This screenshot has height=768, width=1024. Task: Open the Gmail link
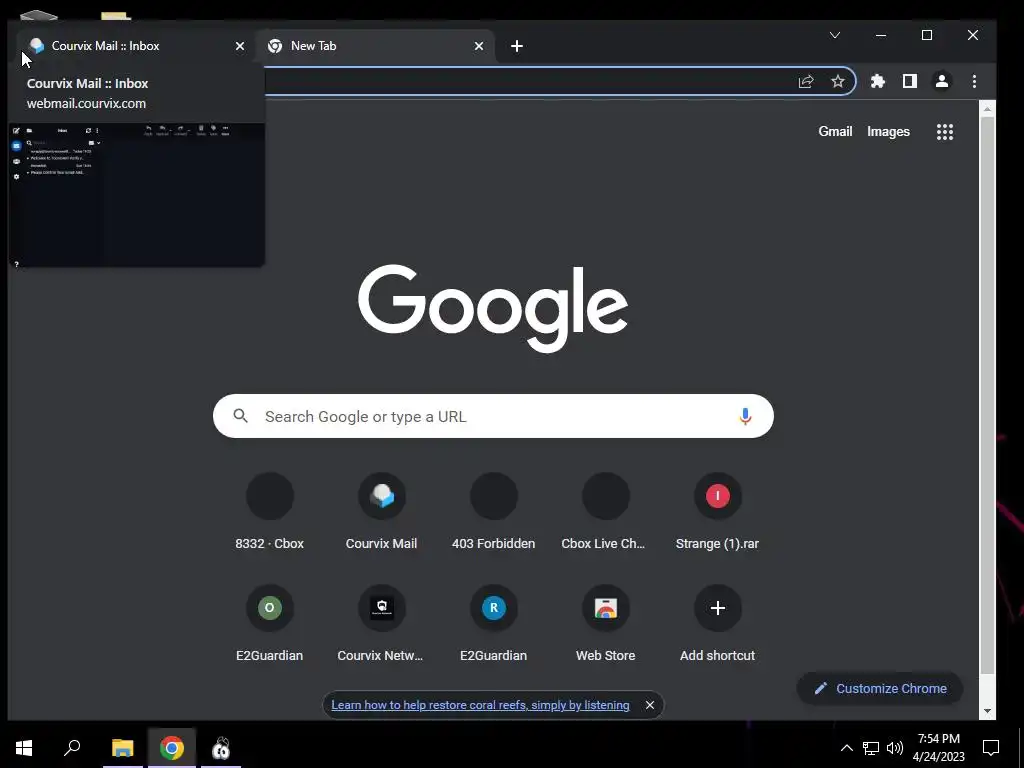click(835, 131)
